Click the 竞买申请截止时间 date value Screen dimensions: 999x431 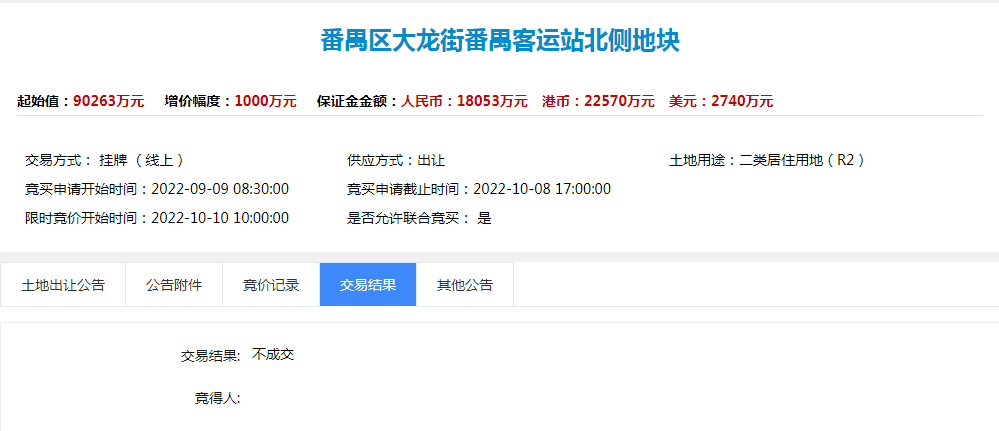coord(542,189)
